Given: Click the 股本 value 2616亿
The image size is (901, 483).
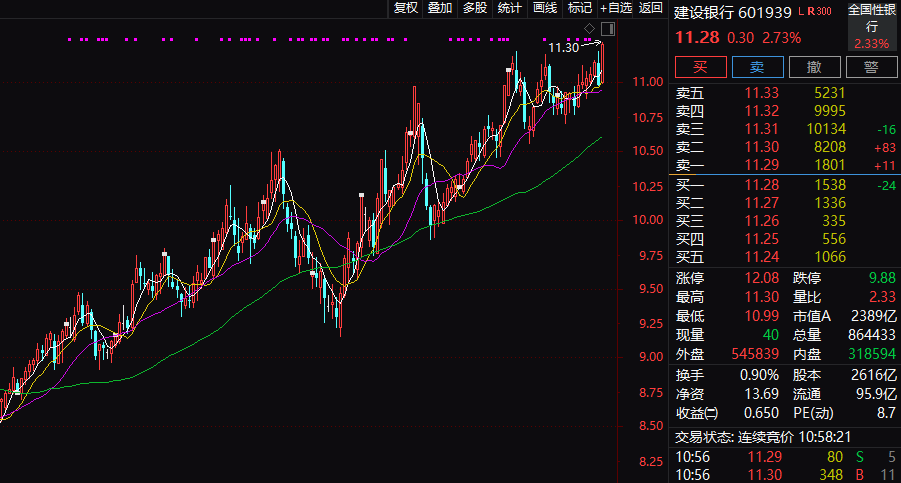Looking at the screenshot, I should (873, 376).
